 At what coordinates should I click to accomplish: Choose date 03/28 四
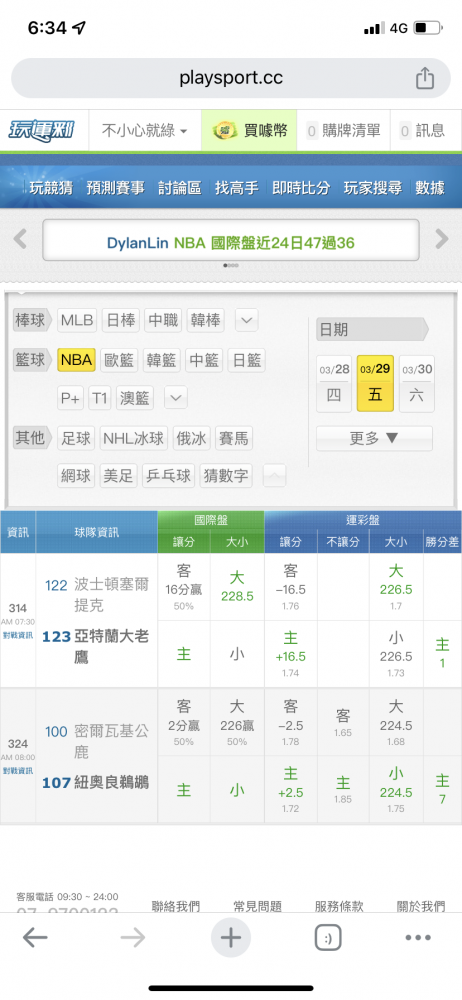(x=334, y=384)
